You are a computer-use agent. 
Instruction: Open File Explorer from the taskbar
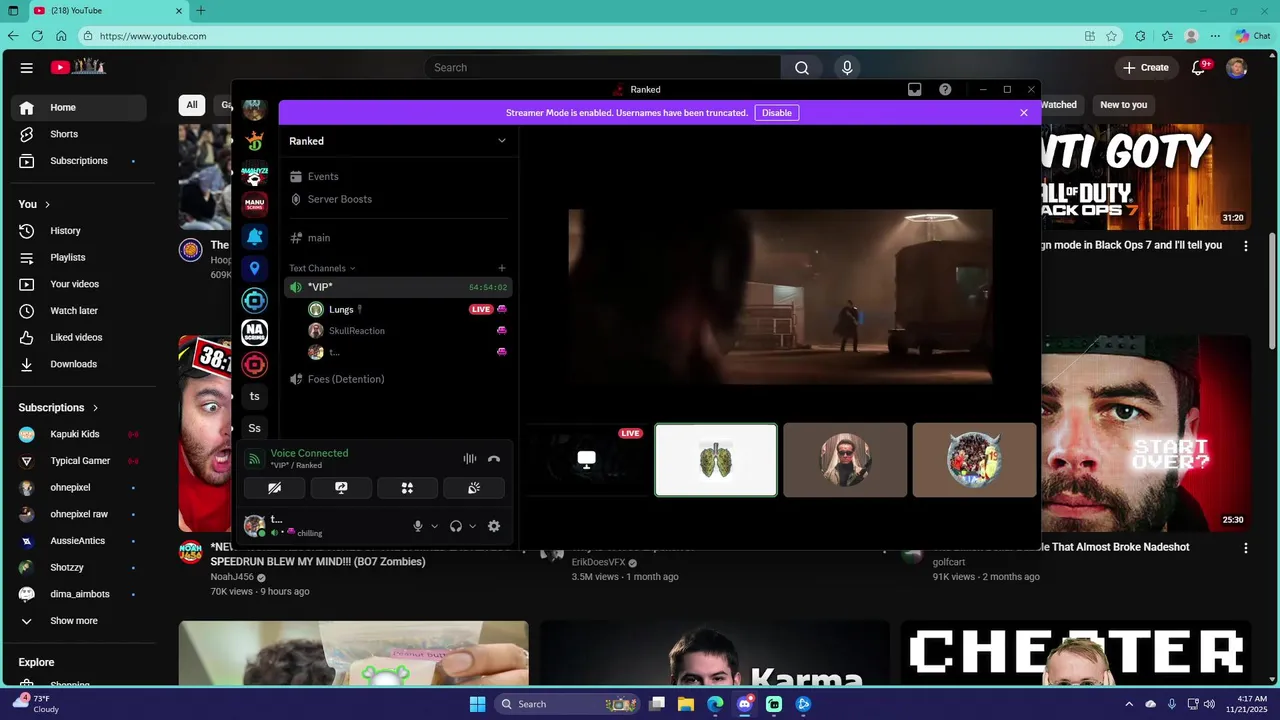tap(686, 704)
